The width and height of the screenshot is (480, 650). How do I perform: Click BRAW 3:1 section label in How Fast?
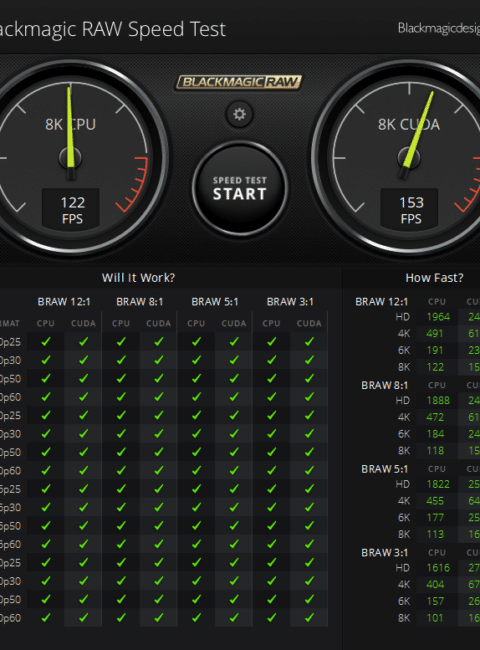(x=385, y=553)
